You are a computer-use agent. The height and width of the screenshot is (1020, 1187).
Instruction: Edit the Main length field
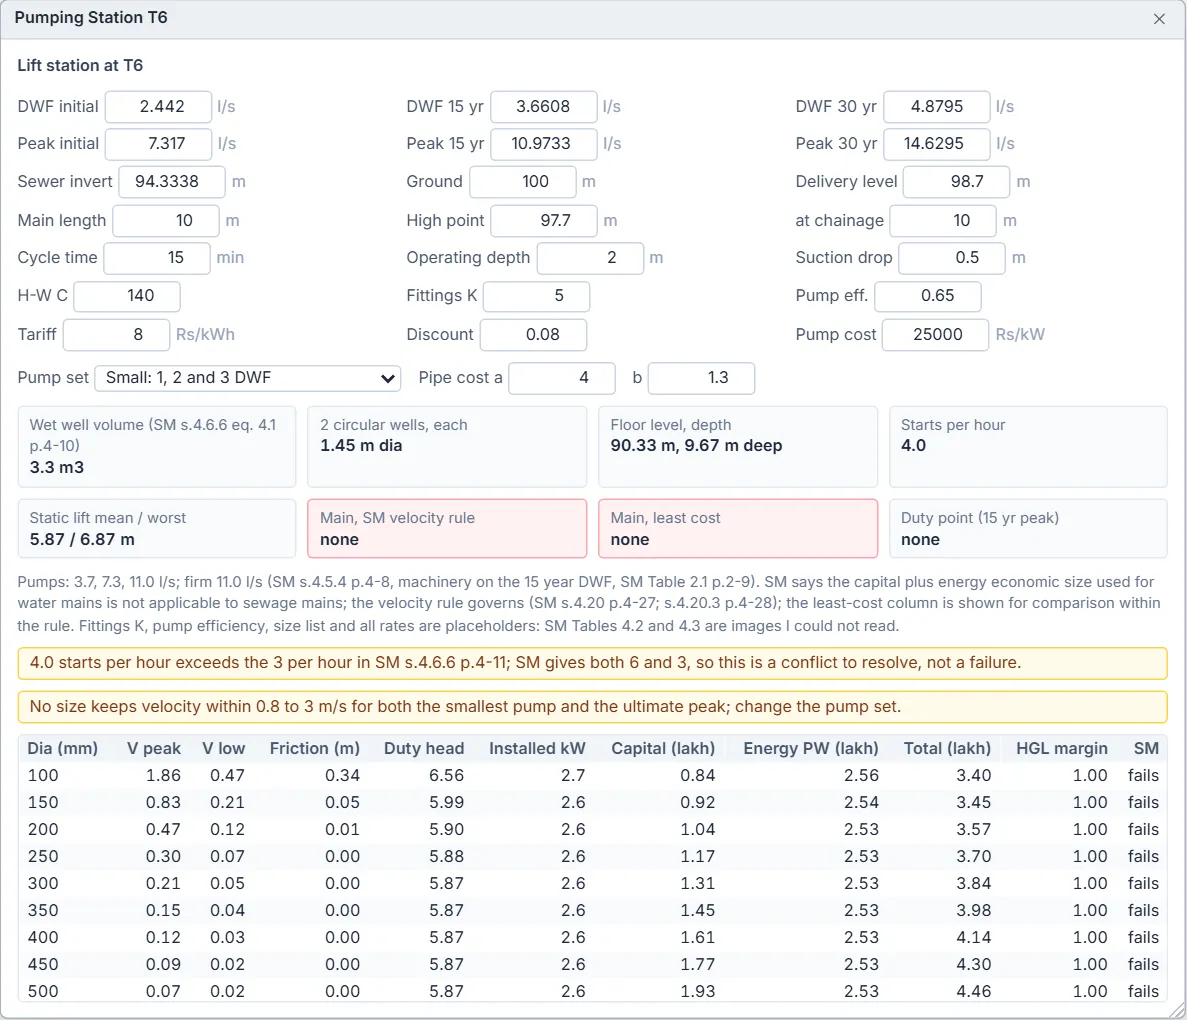point(166,220)
